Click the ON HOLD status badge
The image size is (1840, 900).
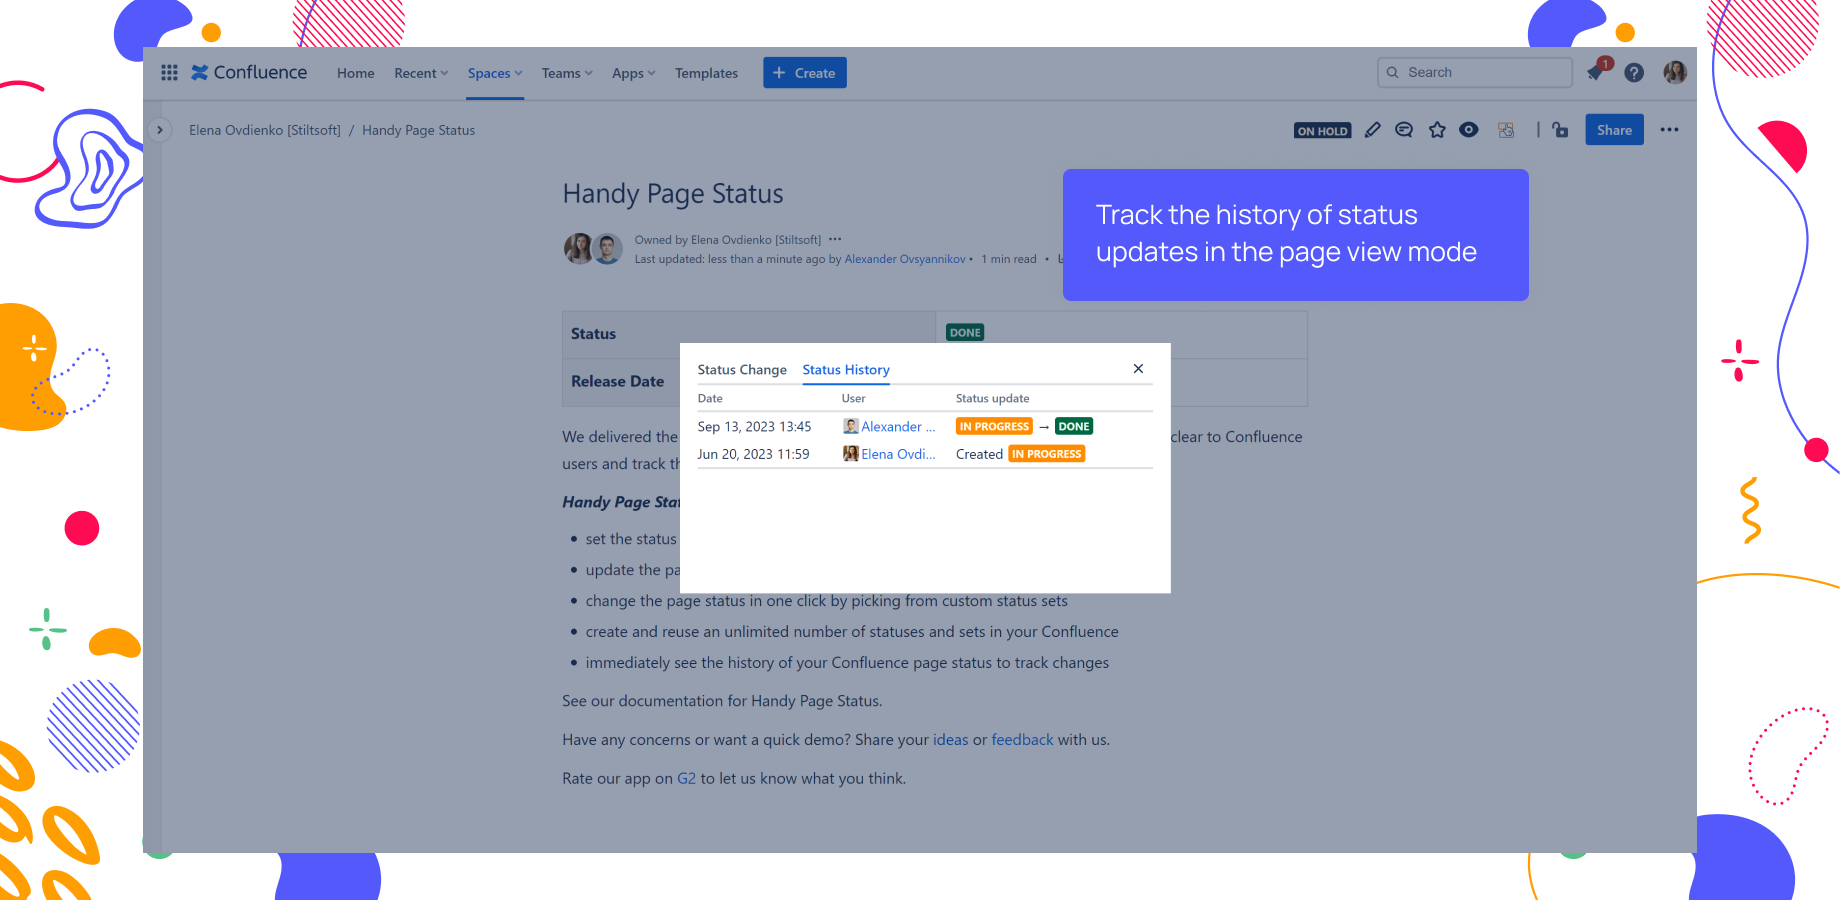[1322, 131]
